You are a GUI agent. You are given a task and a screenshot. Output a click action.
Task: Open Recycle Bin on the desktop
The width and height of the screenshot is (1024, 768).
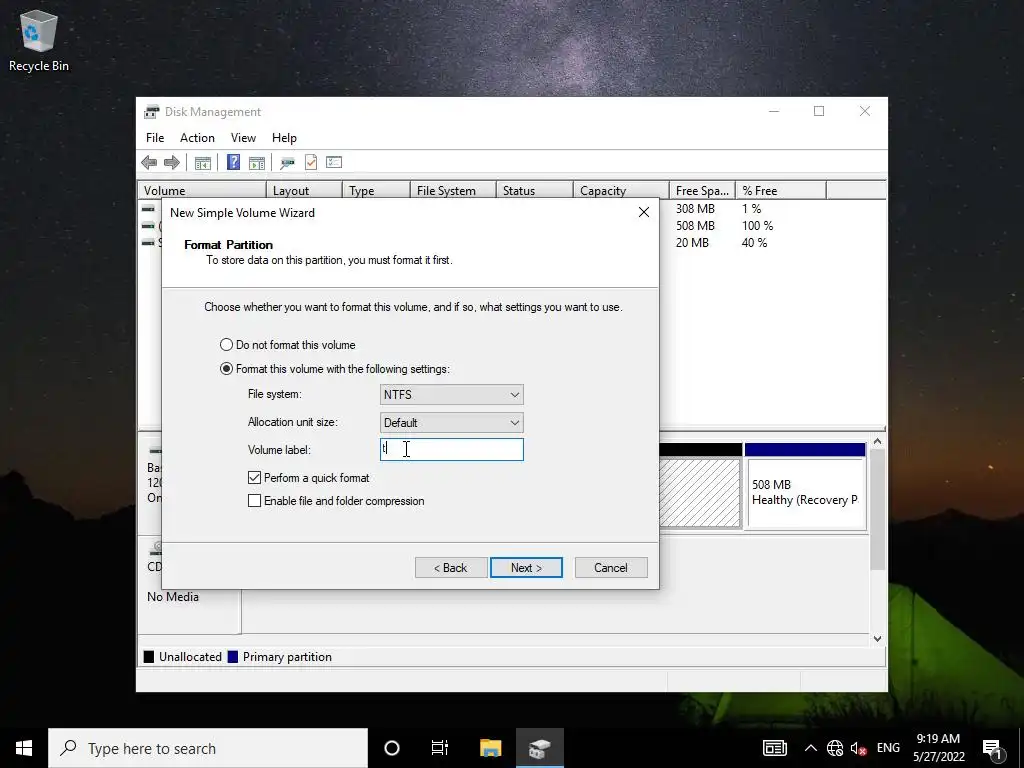pyautogui.click(x=39, y=40)
